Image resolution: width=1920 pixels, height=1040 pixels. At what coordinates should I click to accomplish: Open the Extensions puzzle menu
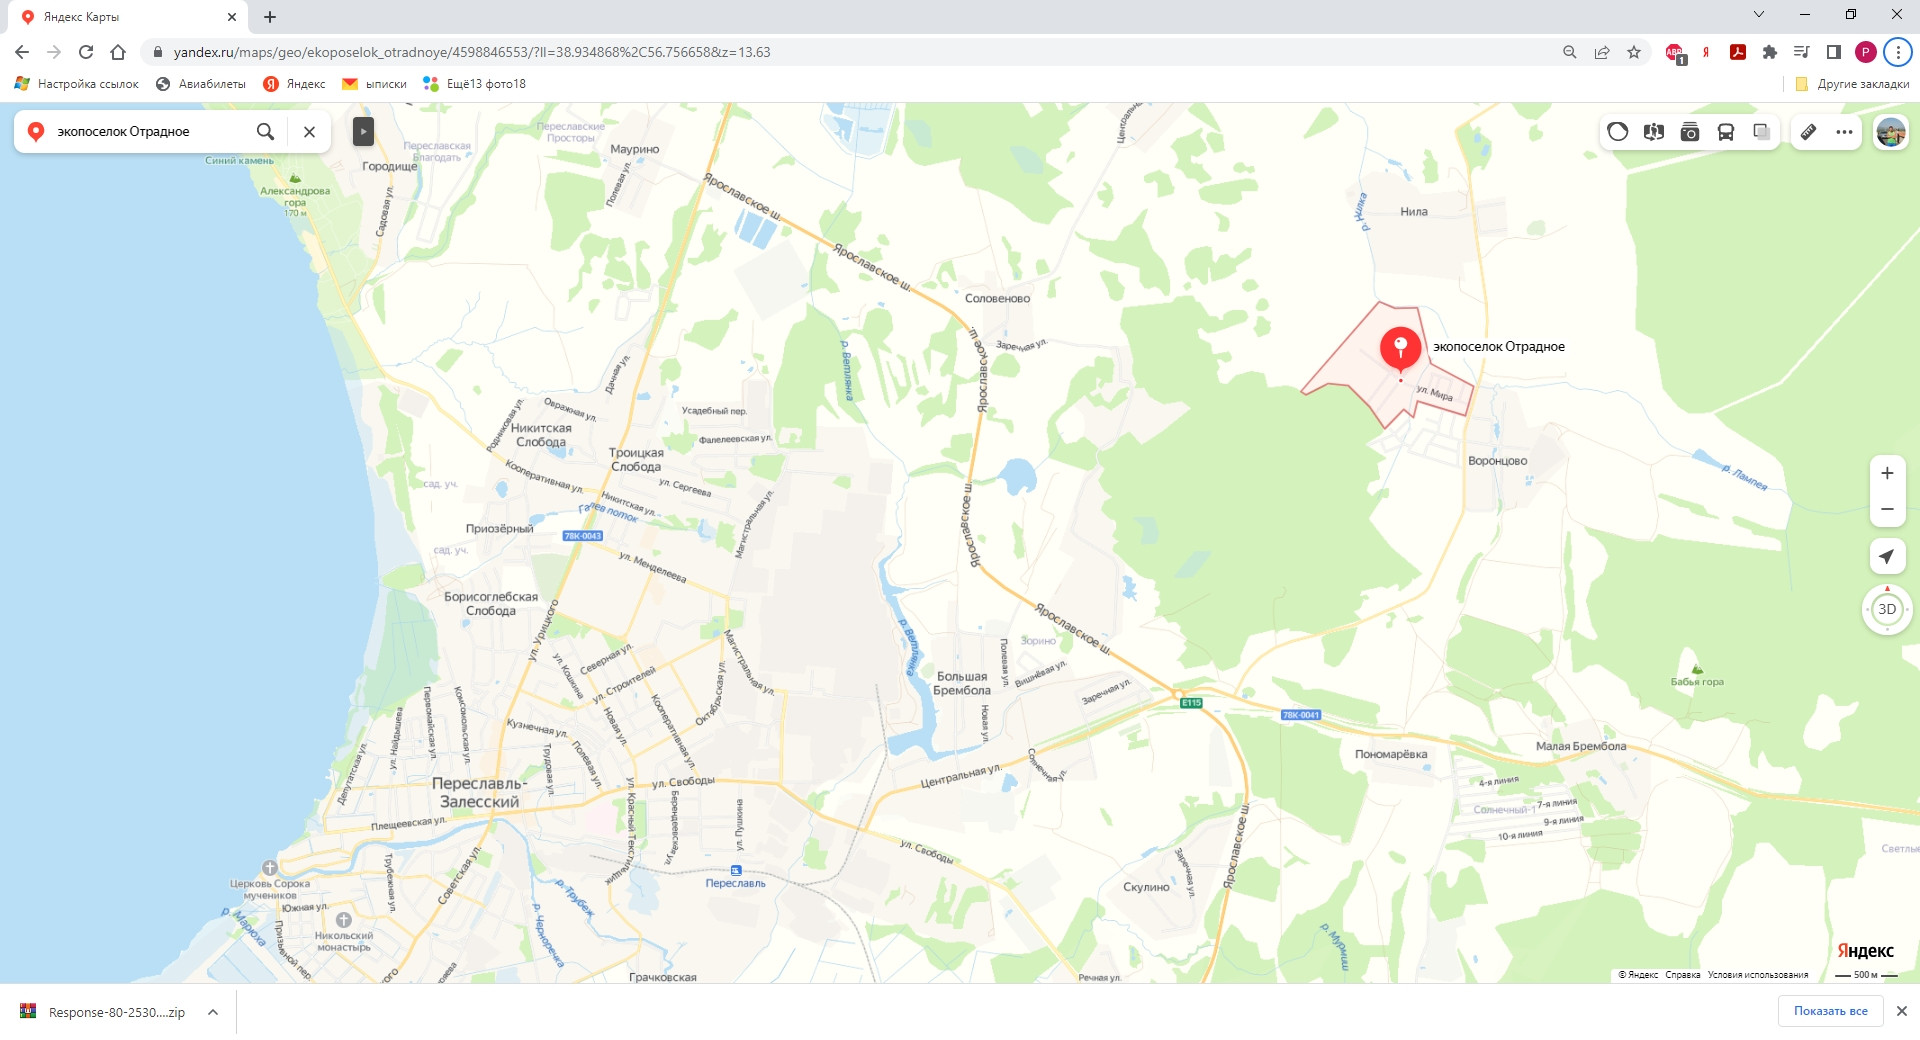click(x=1770, y=52)
